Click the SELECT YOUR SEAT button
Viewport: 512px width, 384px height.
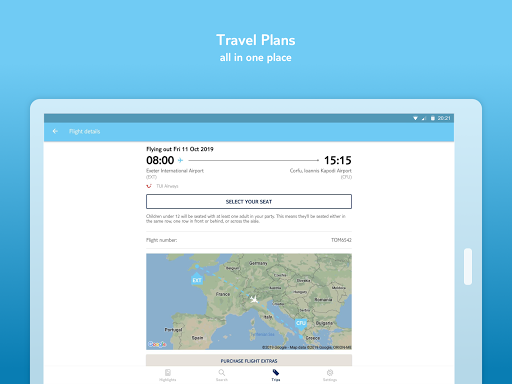[x=249, y=202]
